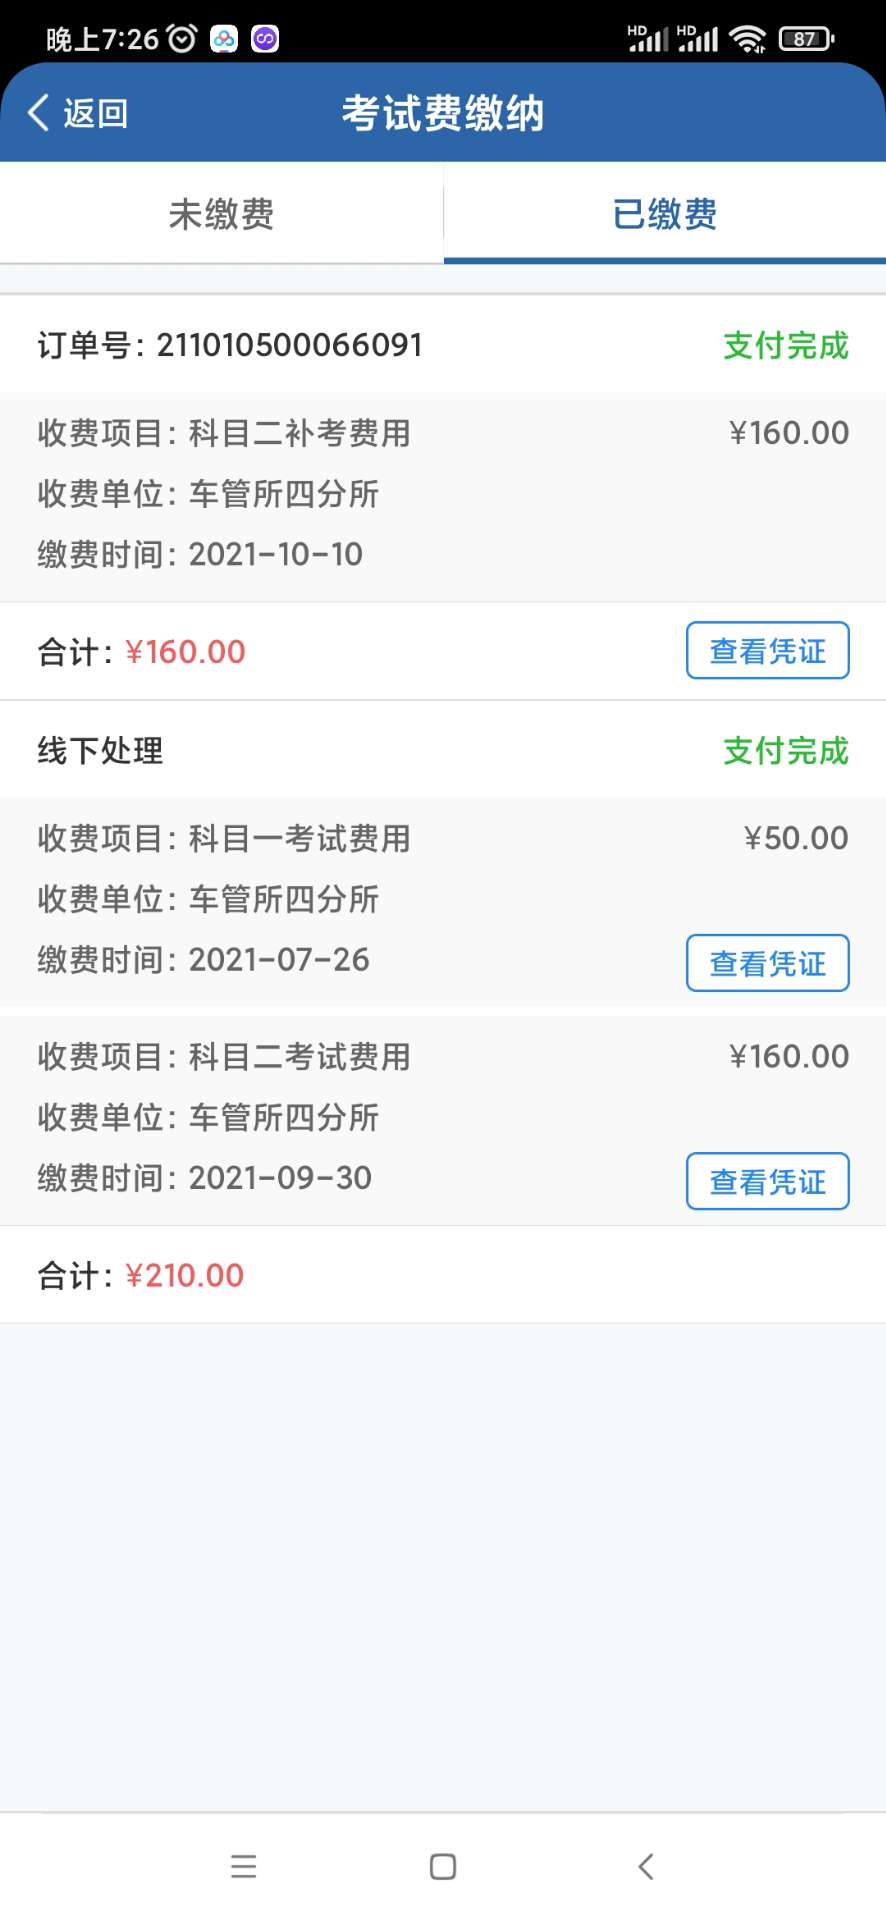Viewport: 886px width, 1920px height.
Task: Tap the back arrow chevron icon
Action: point(38,113)
